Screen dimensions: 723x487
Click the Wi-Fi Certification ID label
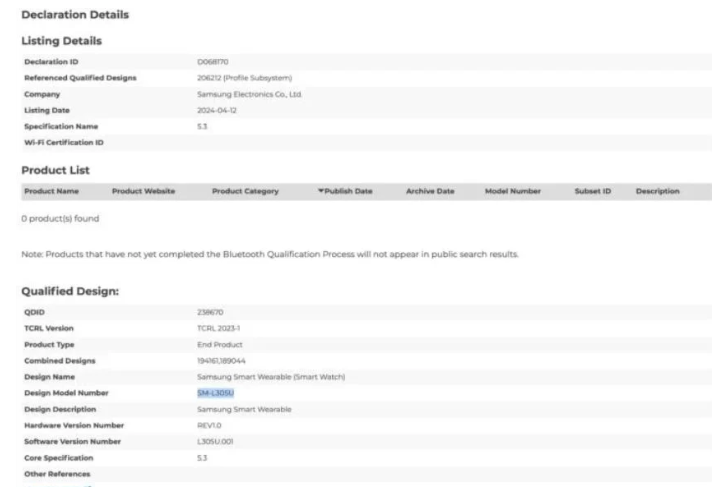(x=64, y=143)
